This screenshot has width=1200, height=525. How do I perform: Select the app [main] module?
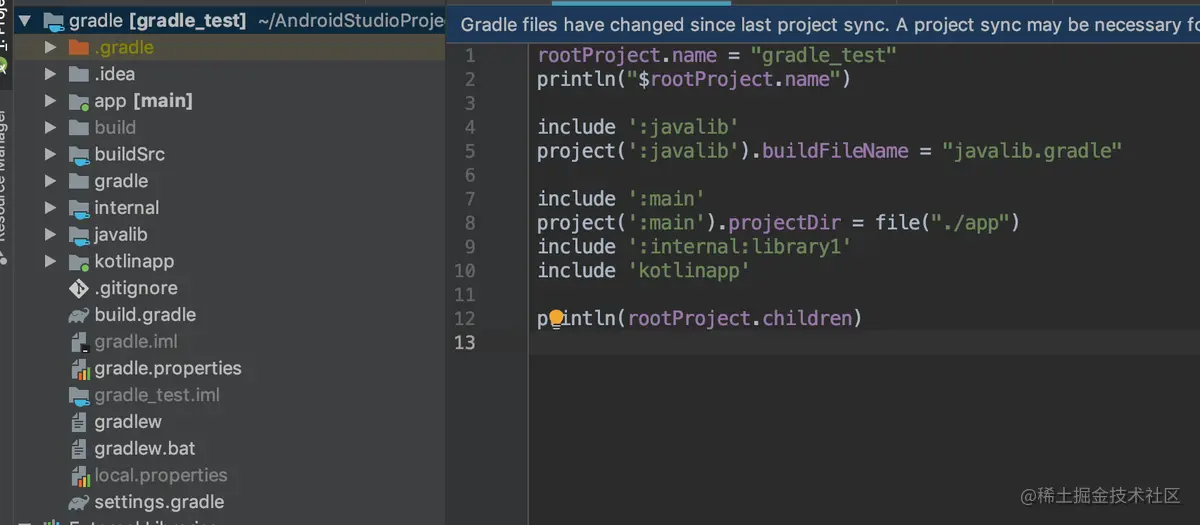pyautogui.click(x=144, y=101)
